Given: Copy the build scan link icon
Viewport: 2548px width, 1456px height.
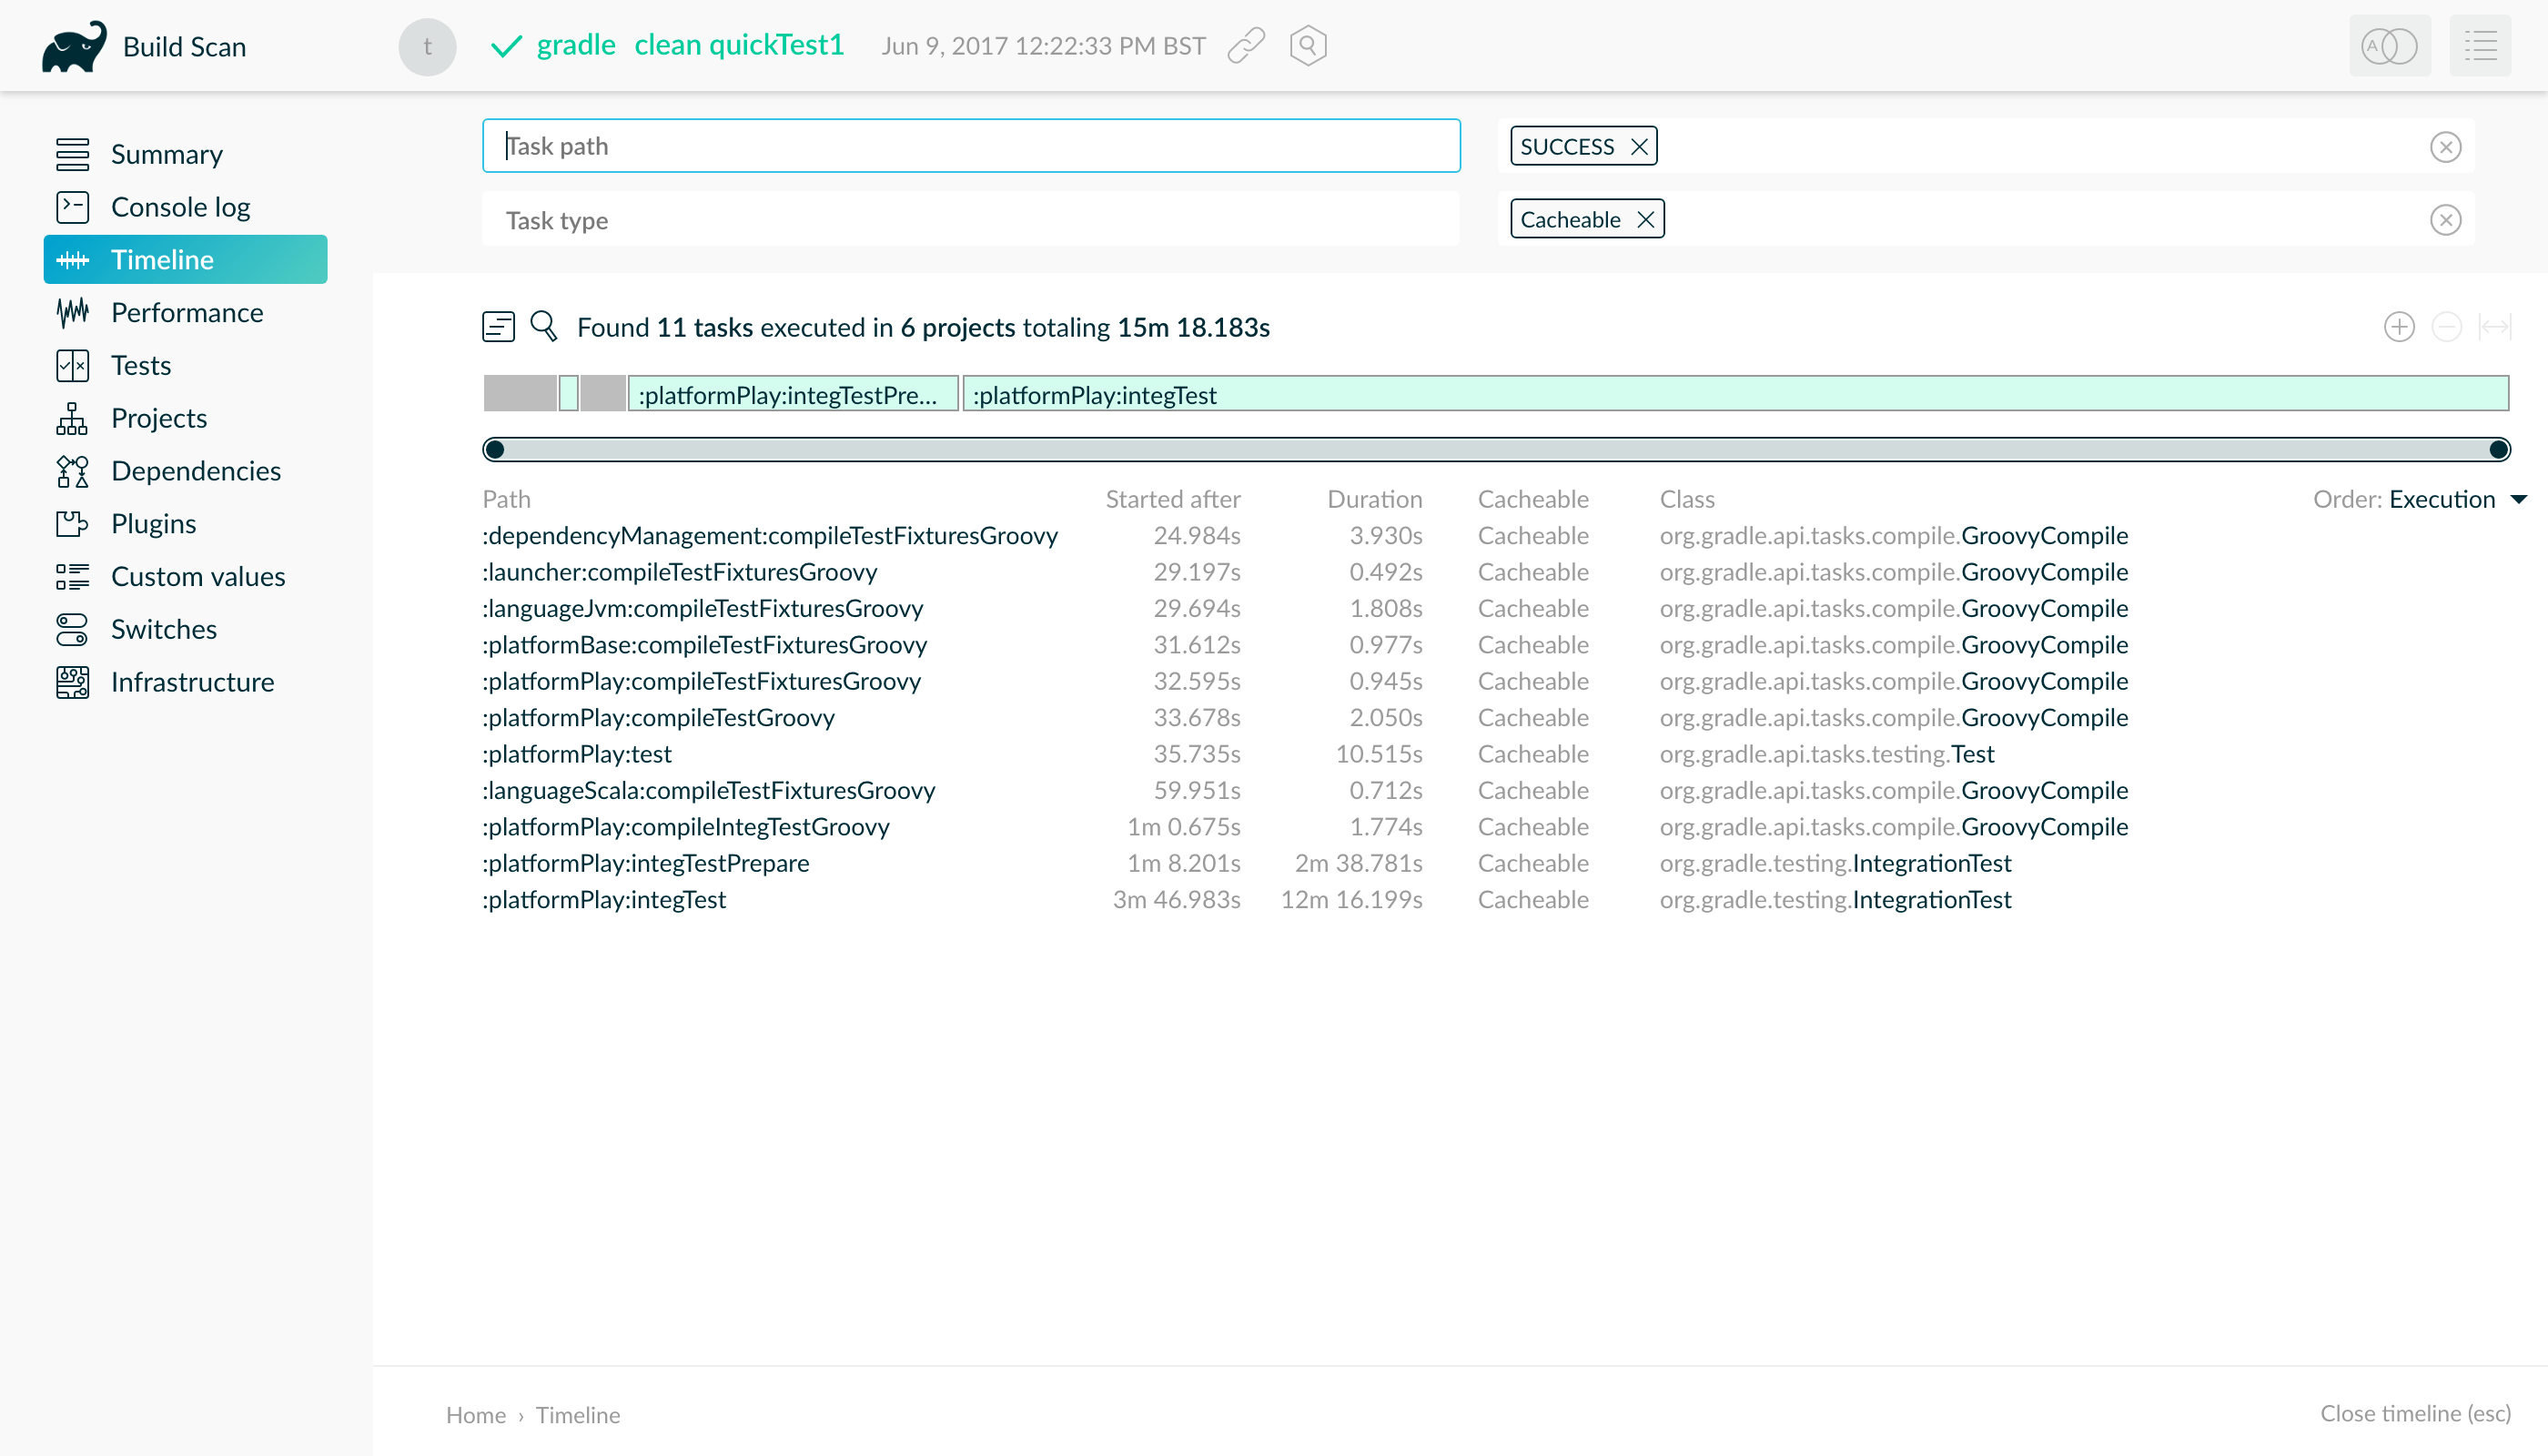Looking at the screenshot, I should coord(1246,46).
